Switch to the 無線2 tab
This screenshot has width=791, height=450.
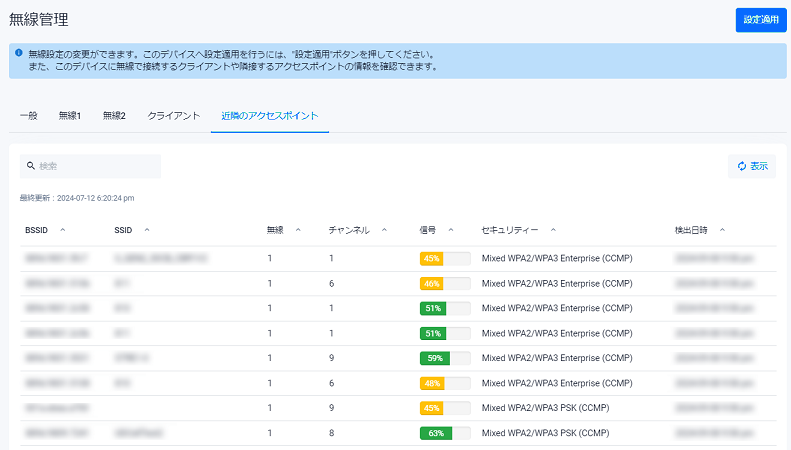pyautogui.click(x=114, y=116)
